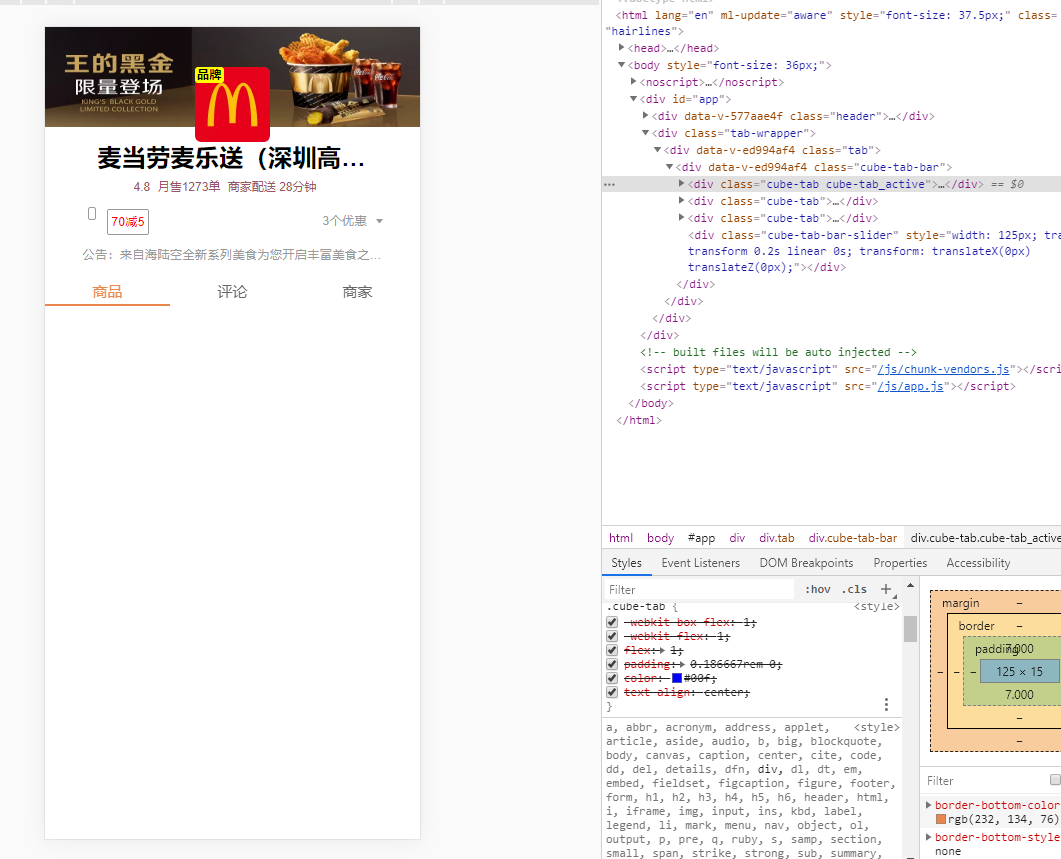Uncheck the text-align property checkbox
1061x859 pixels.
coord(611,692)
